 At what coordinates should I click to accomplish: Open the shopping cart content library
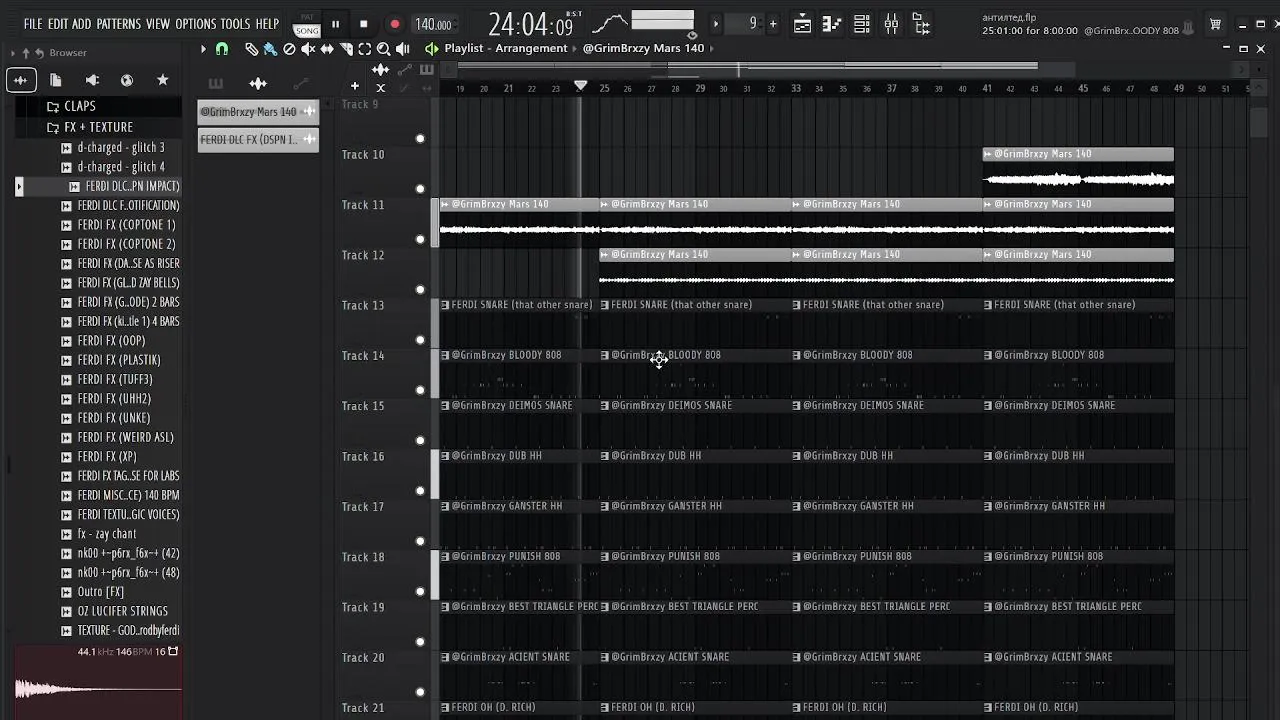[1215, 24]
